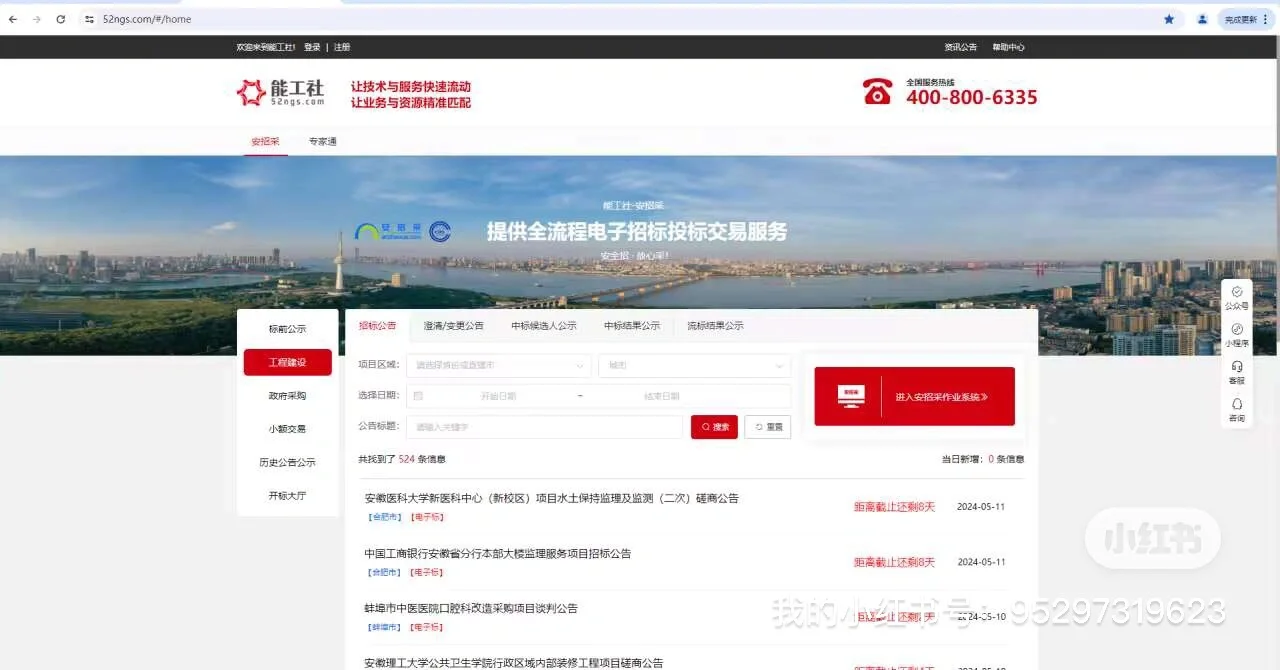Open 帮助中心 from the top bar
The height and width of the screenshot is (670, 1280).
1008,46
